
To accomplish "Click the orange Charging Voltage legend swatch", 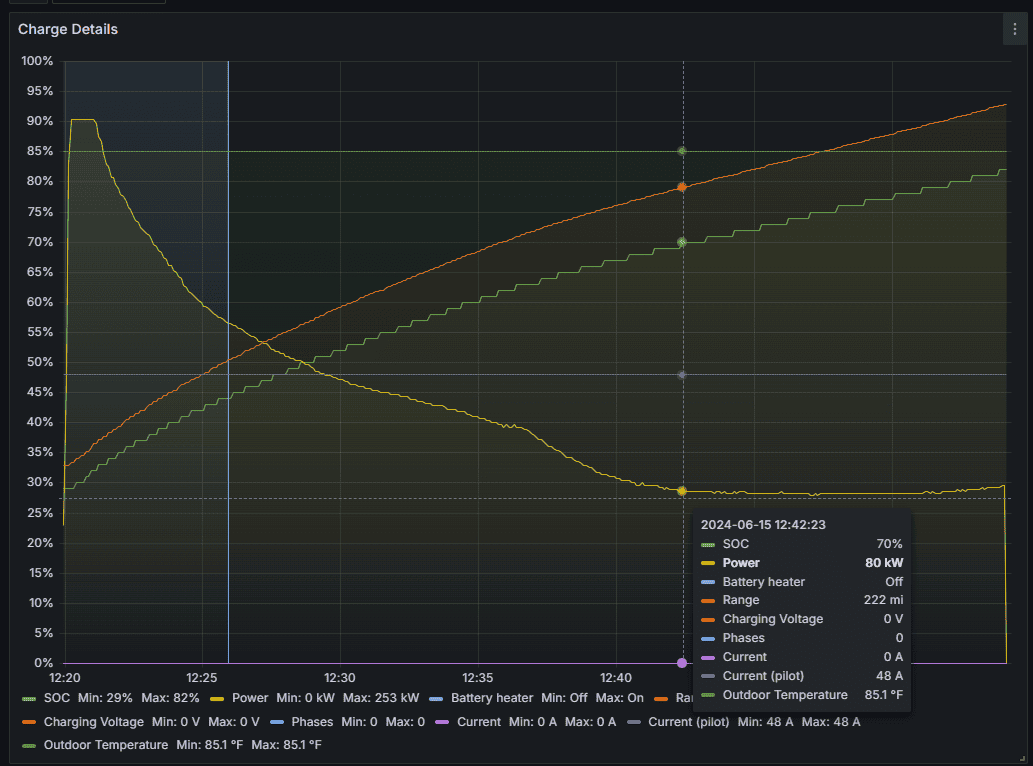I will point(29,723).
